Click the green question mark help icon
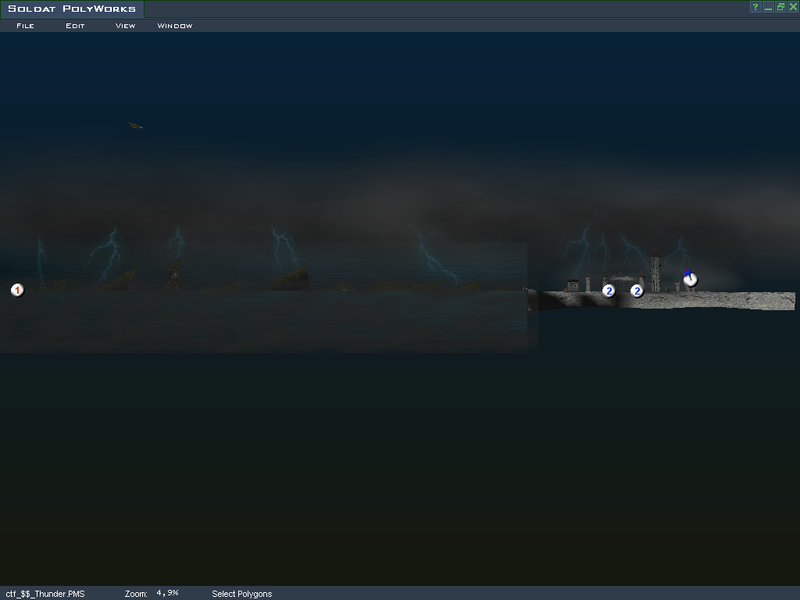 coord(755,7)
